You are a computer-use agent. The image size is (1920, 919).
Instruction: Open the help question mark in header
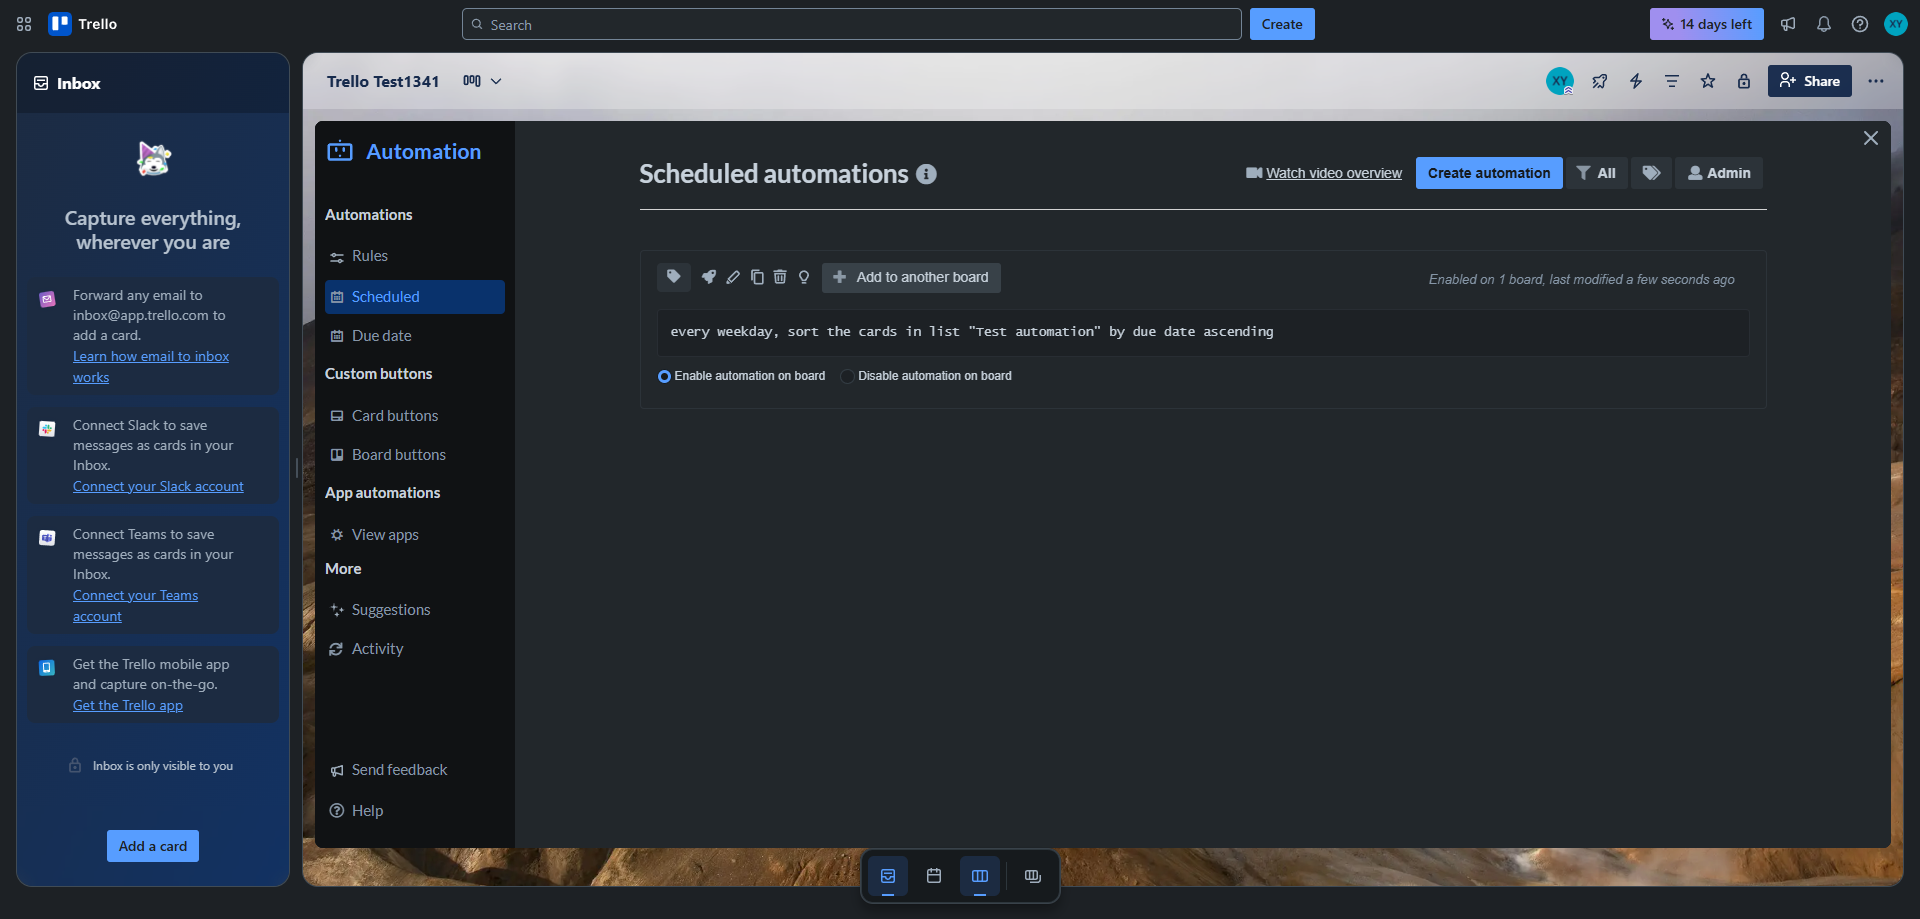tap(1860, 24)
